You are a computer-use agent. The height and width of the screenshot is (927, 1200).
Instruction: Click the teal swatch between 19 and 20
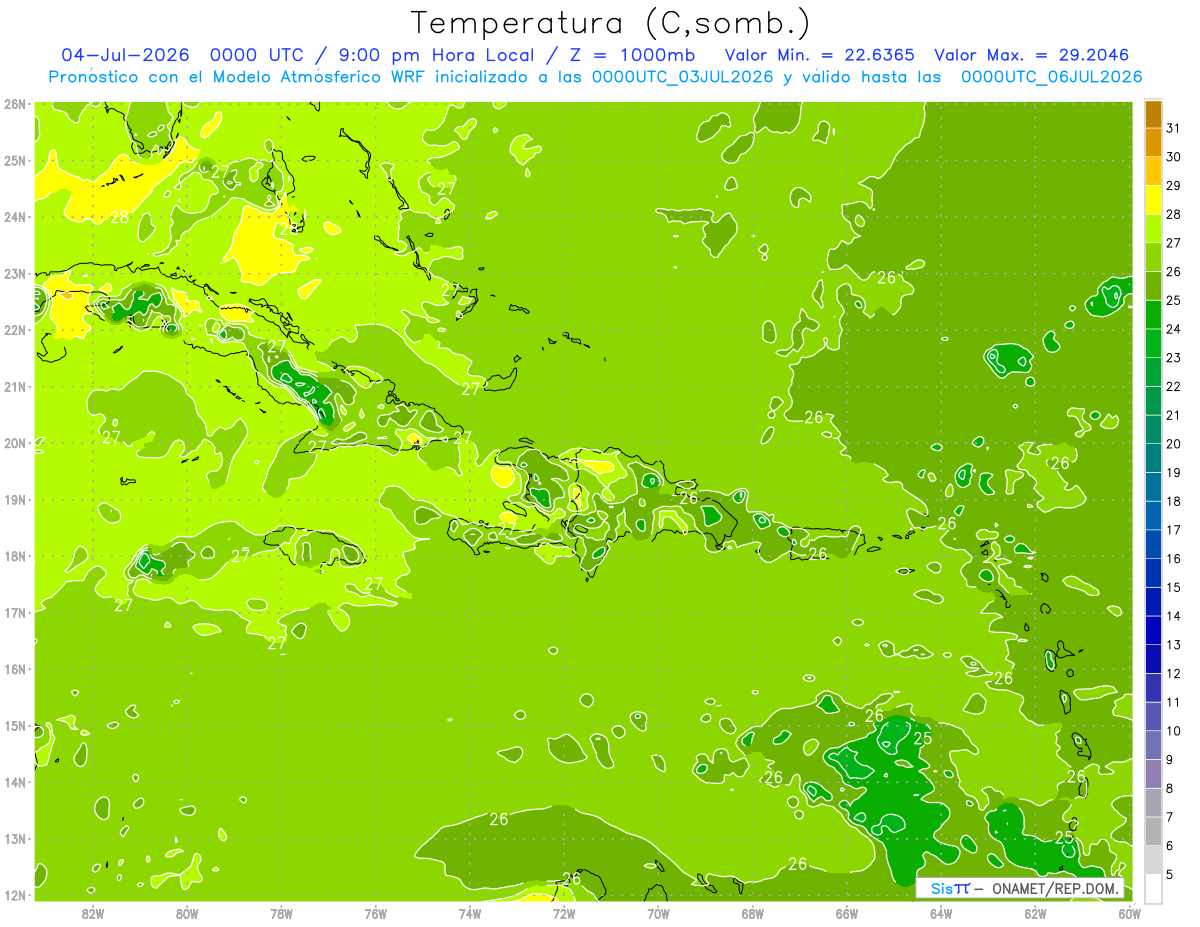pyautogui.click(x=1153, y=458)
